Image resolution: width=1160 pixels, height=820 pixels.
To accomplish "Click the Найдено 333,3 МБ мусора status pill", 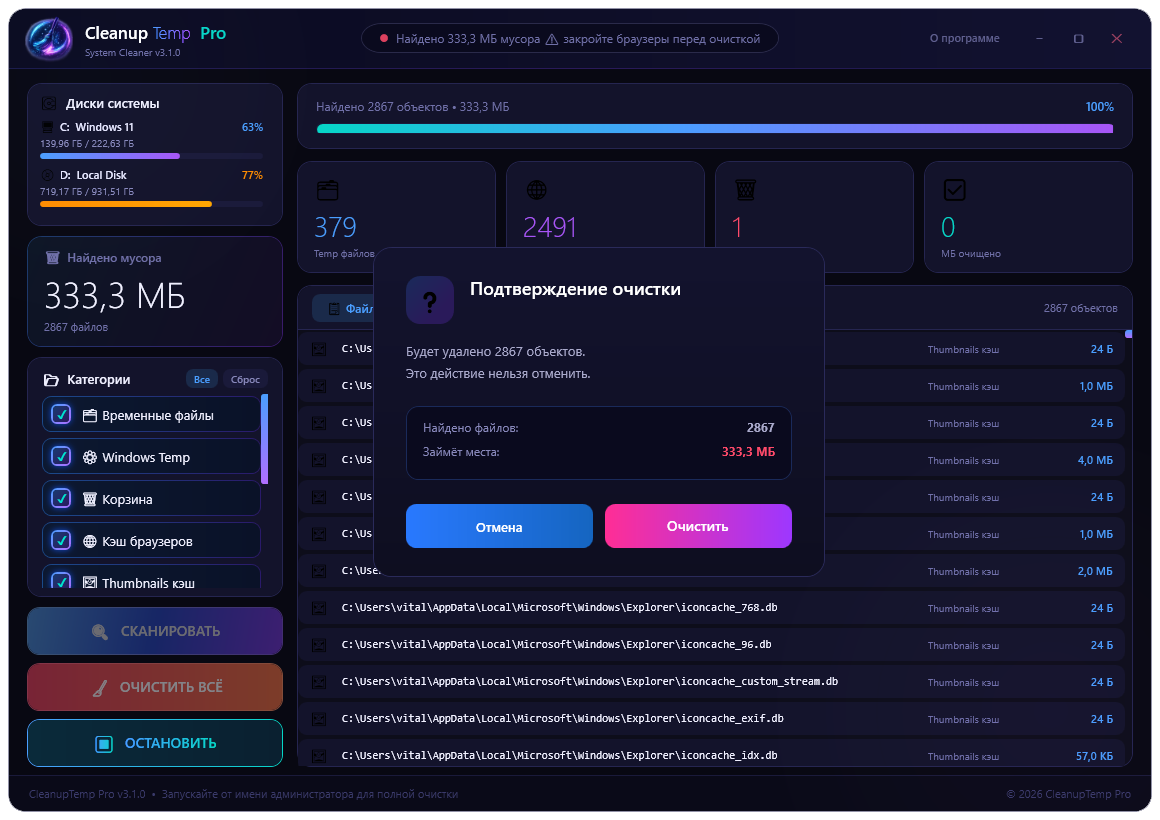I will tap(570, 38).
